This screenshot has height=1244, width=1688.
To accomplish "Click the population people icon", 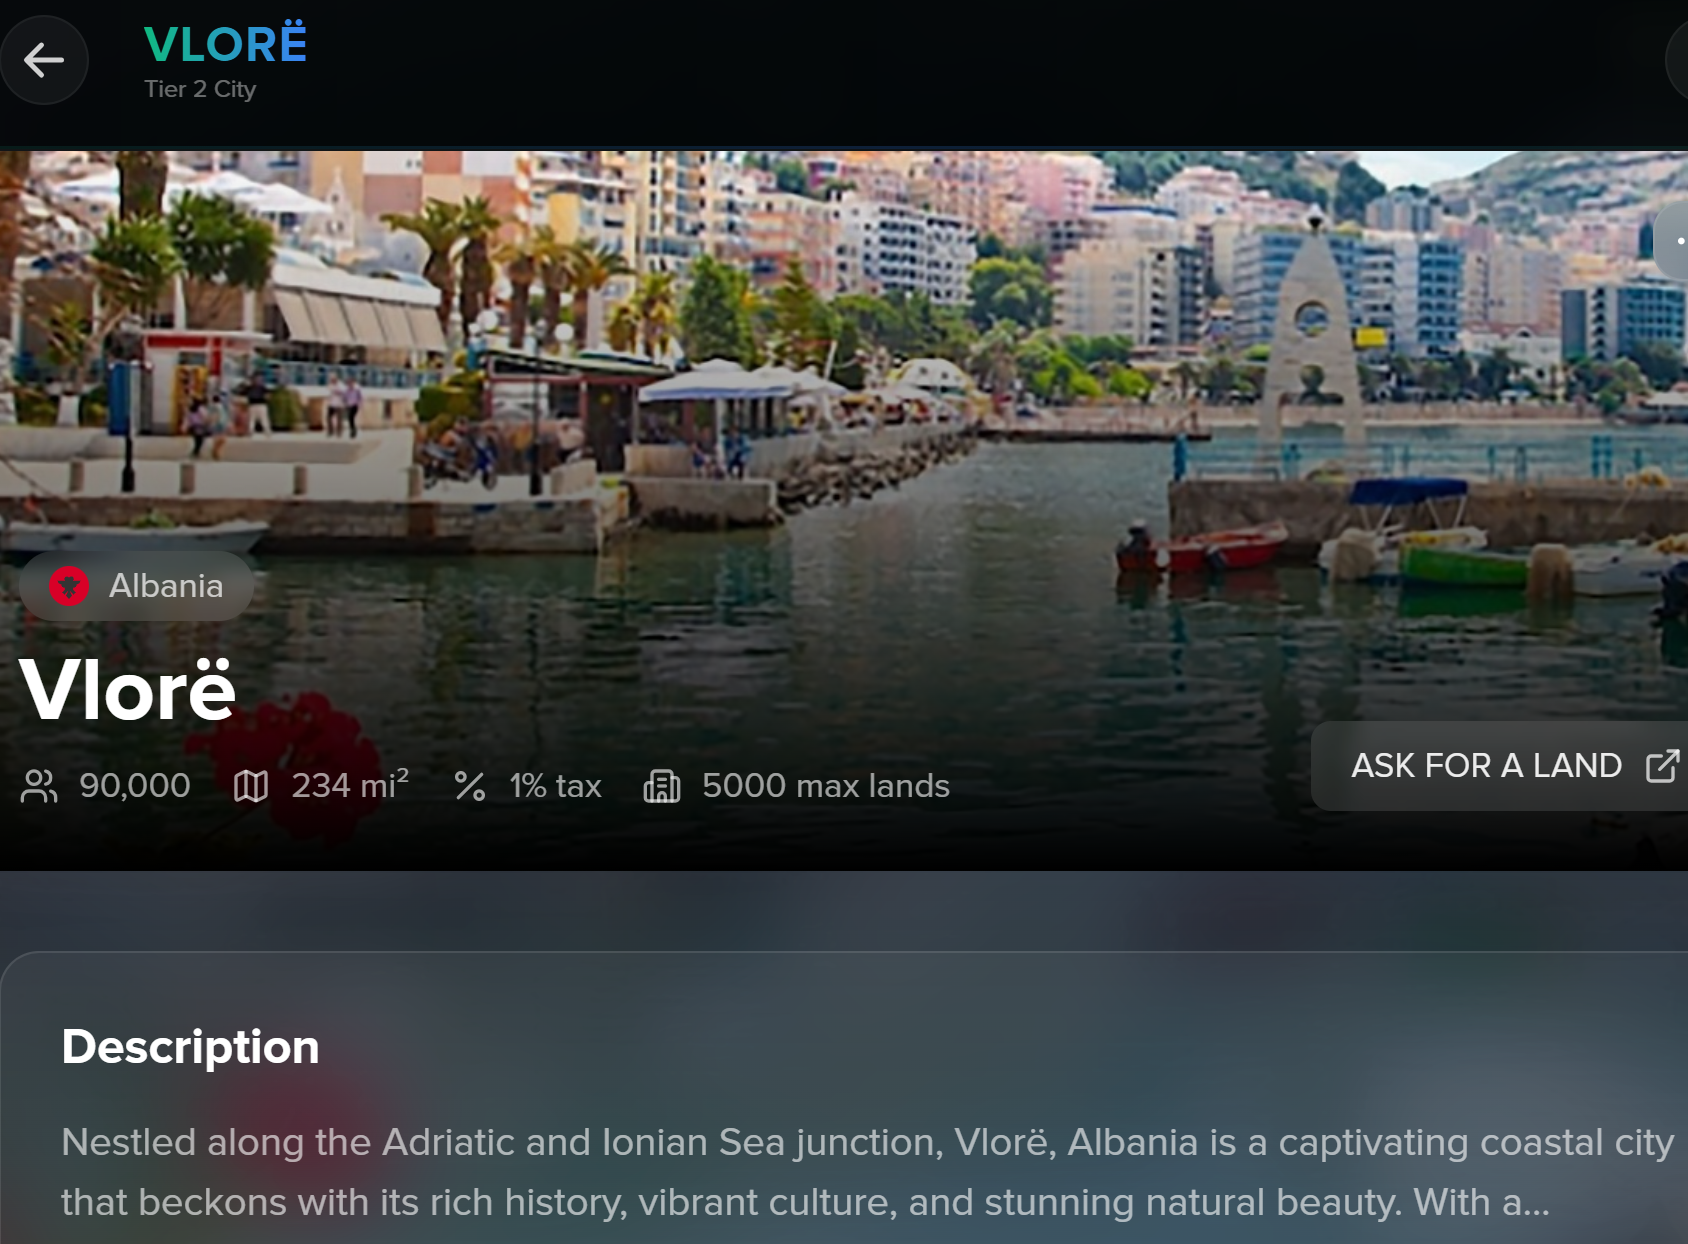I will (39, 786).
